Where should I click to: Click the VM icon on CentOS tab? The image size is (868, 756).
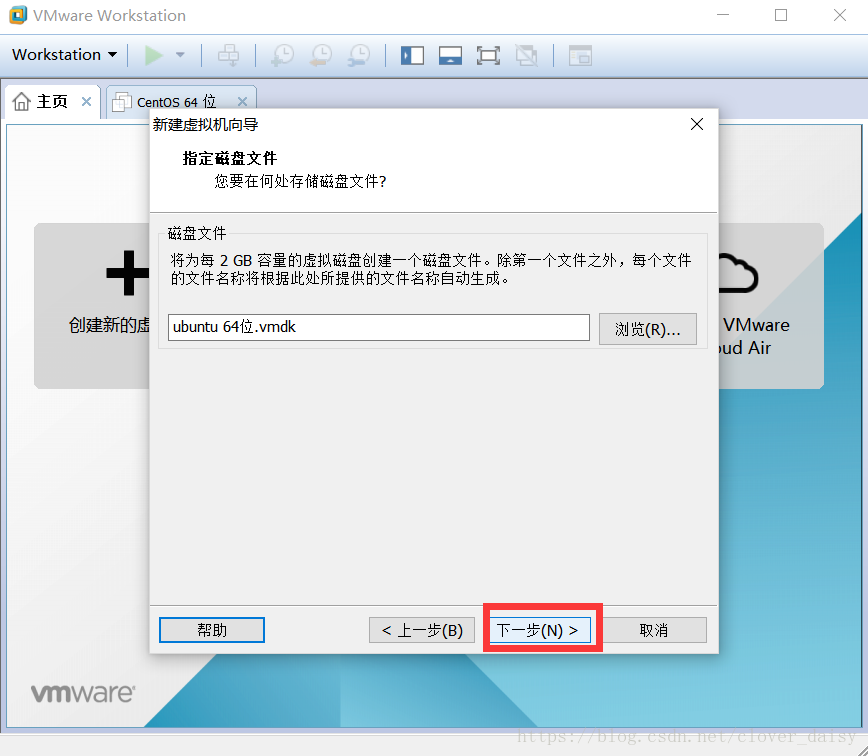click(x=122, y=102)
